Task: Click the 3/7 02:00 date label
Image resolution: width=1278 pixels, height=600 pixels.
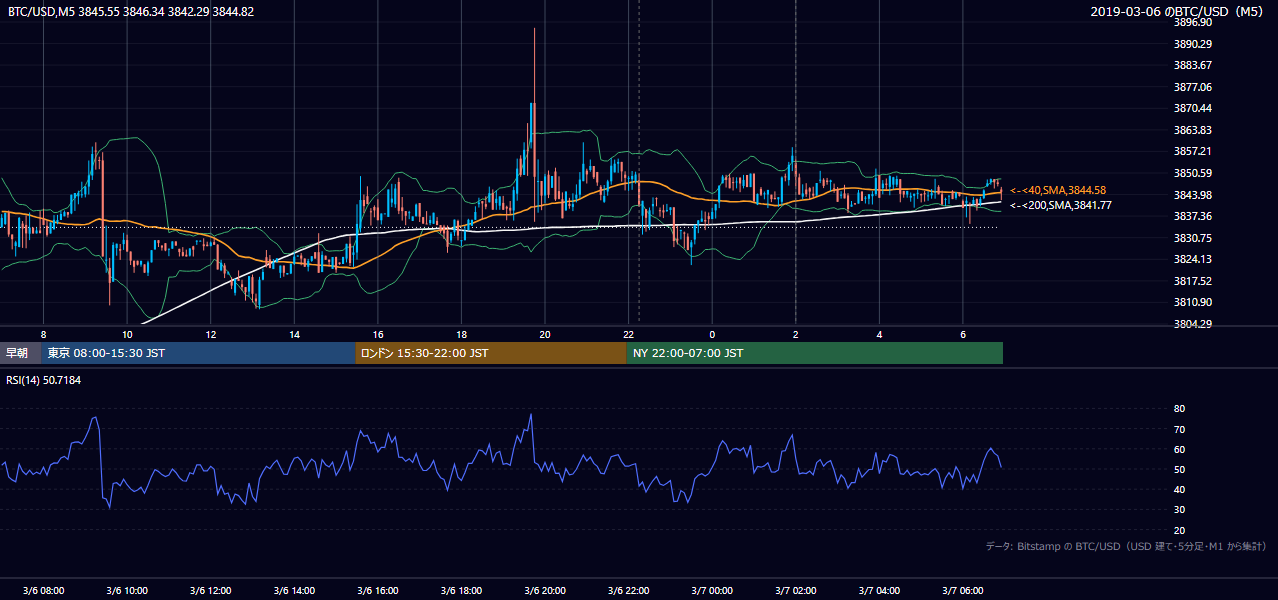Action: click(x=796, y=591)
